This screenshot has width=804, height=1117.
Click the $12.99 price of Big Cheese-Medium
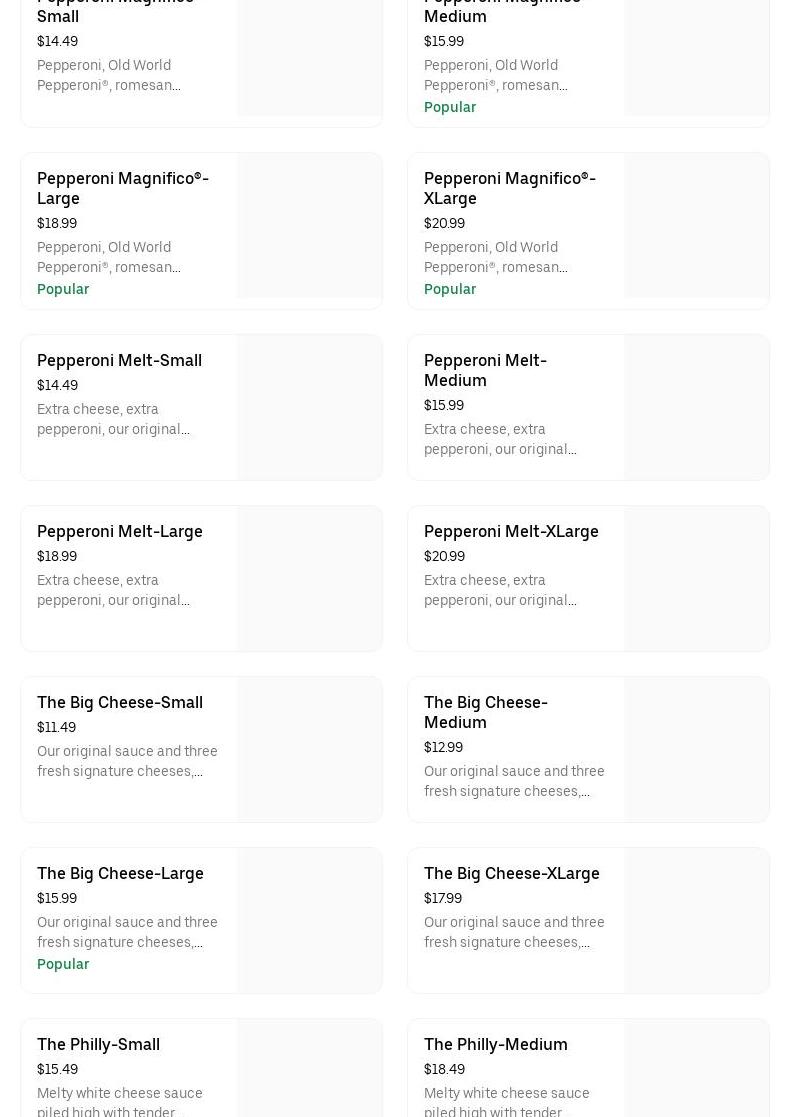pyautogui.click(x=443, y=747)
